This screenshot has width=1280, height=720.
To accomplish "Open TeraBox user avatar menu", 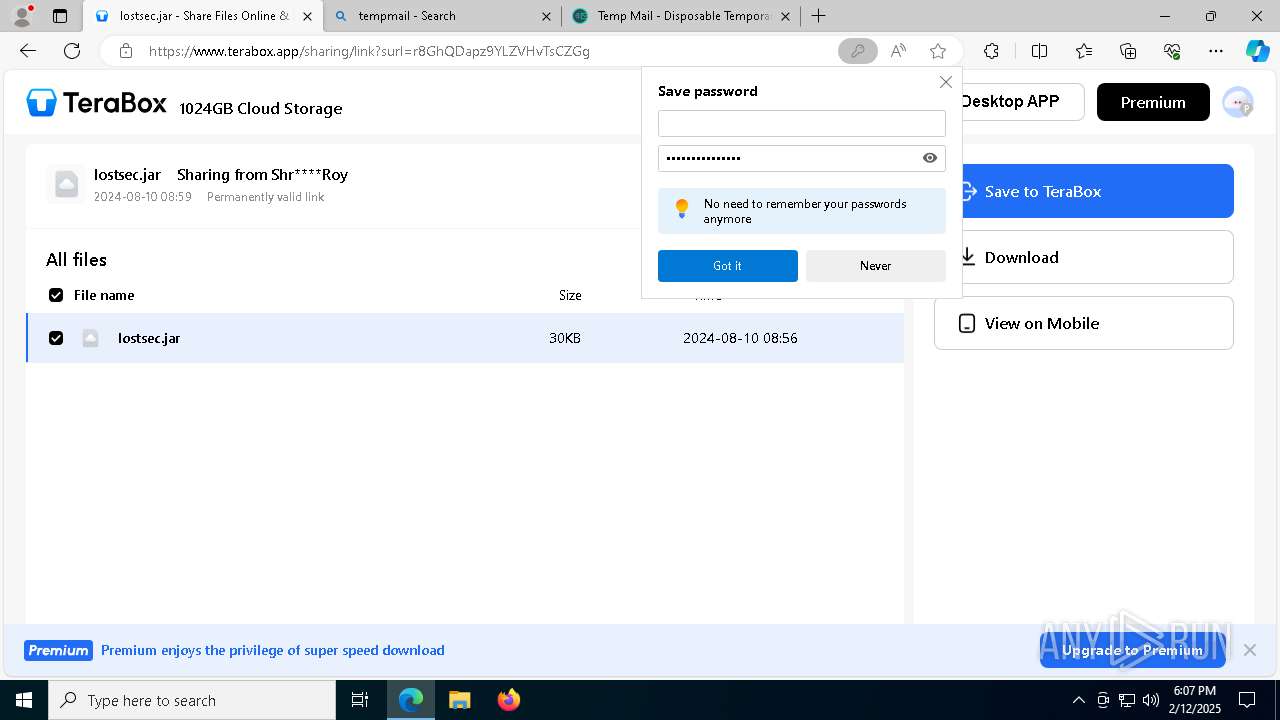I will click(x=1238, y=102).
